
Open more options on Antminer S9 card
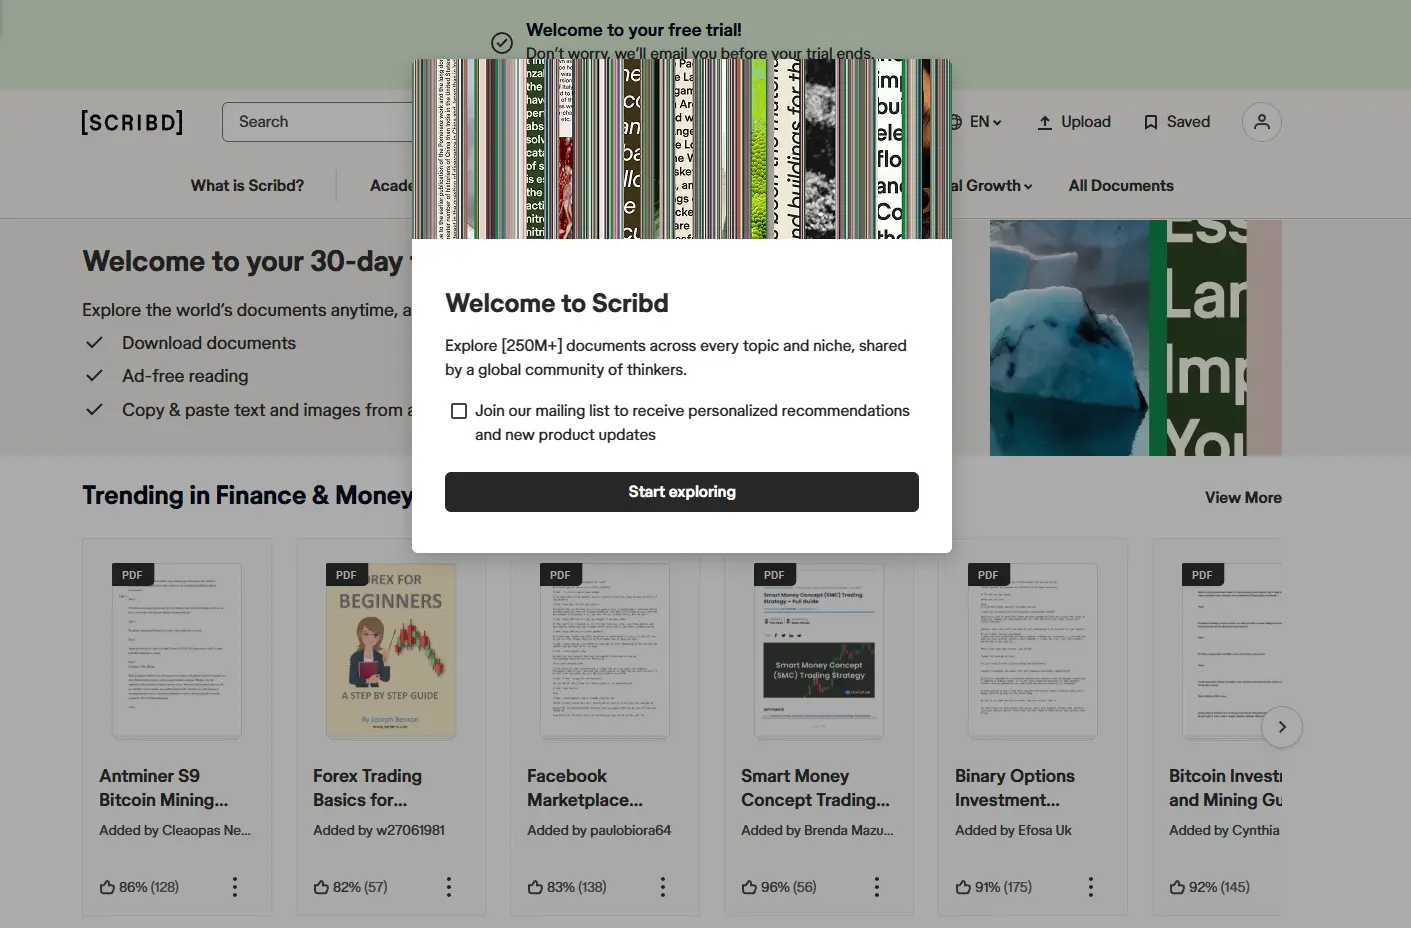tap(235, 887)
